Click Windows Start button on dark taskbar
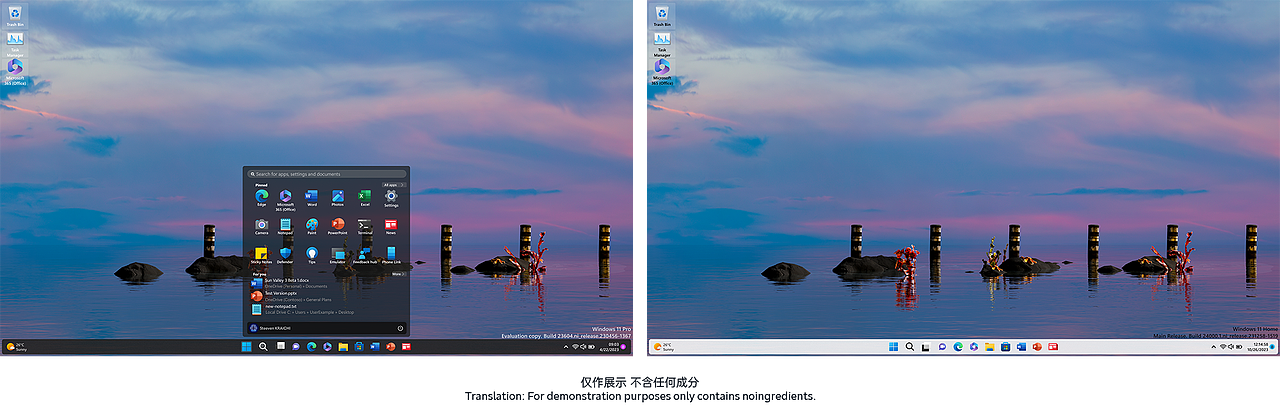This screenshot has height=419, width=1280. click(x=246, y=347)
